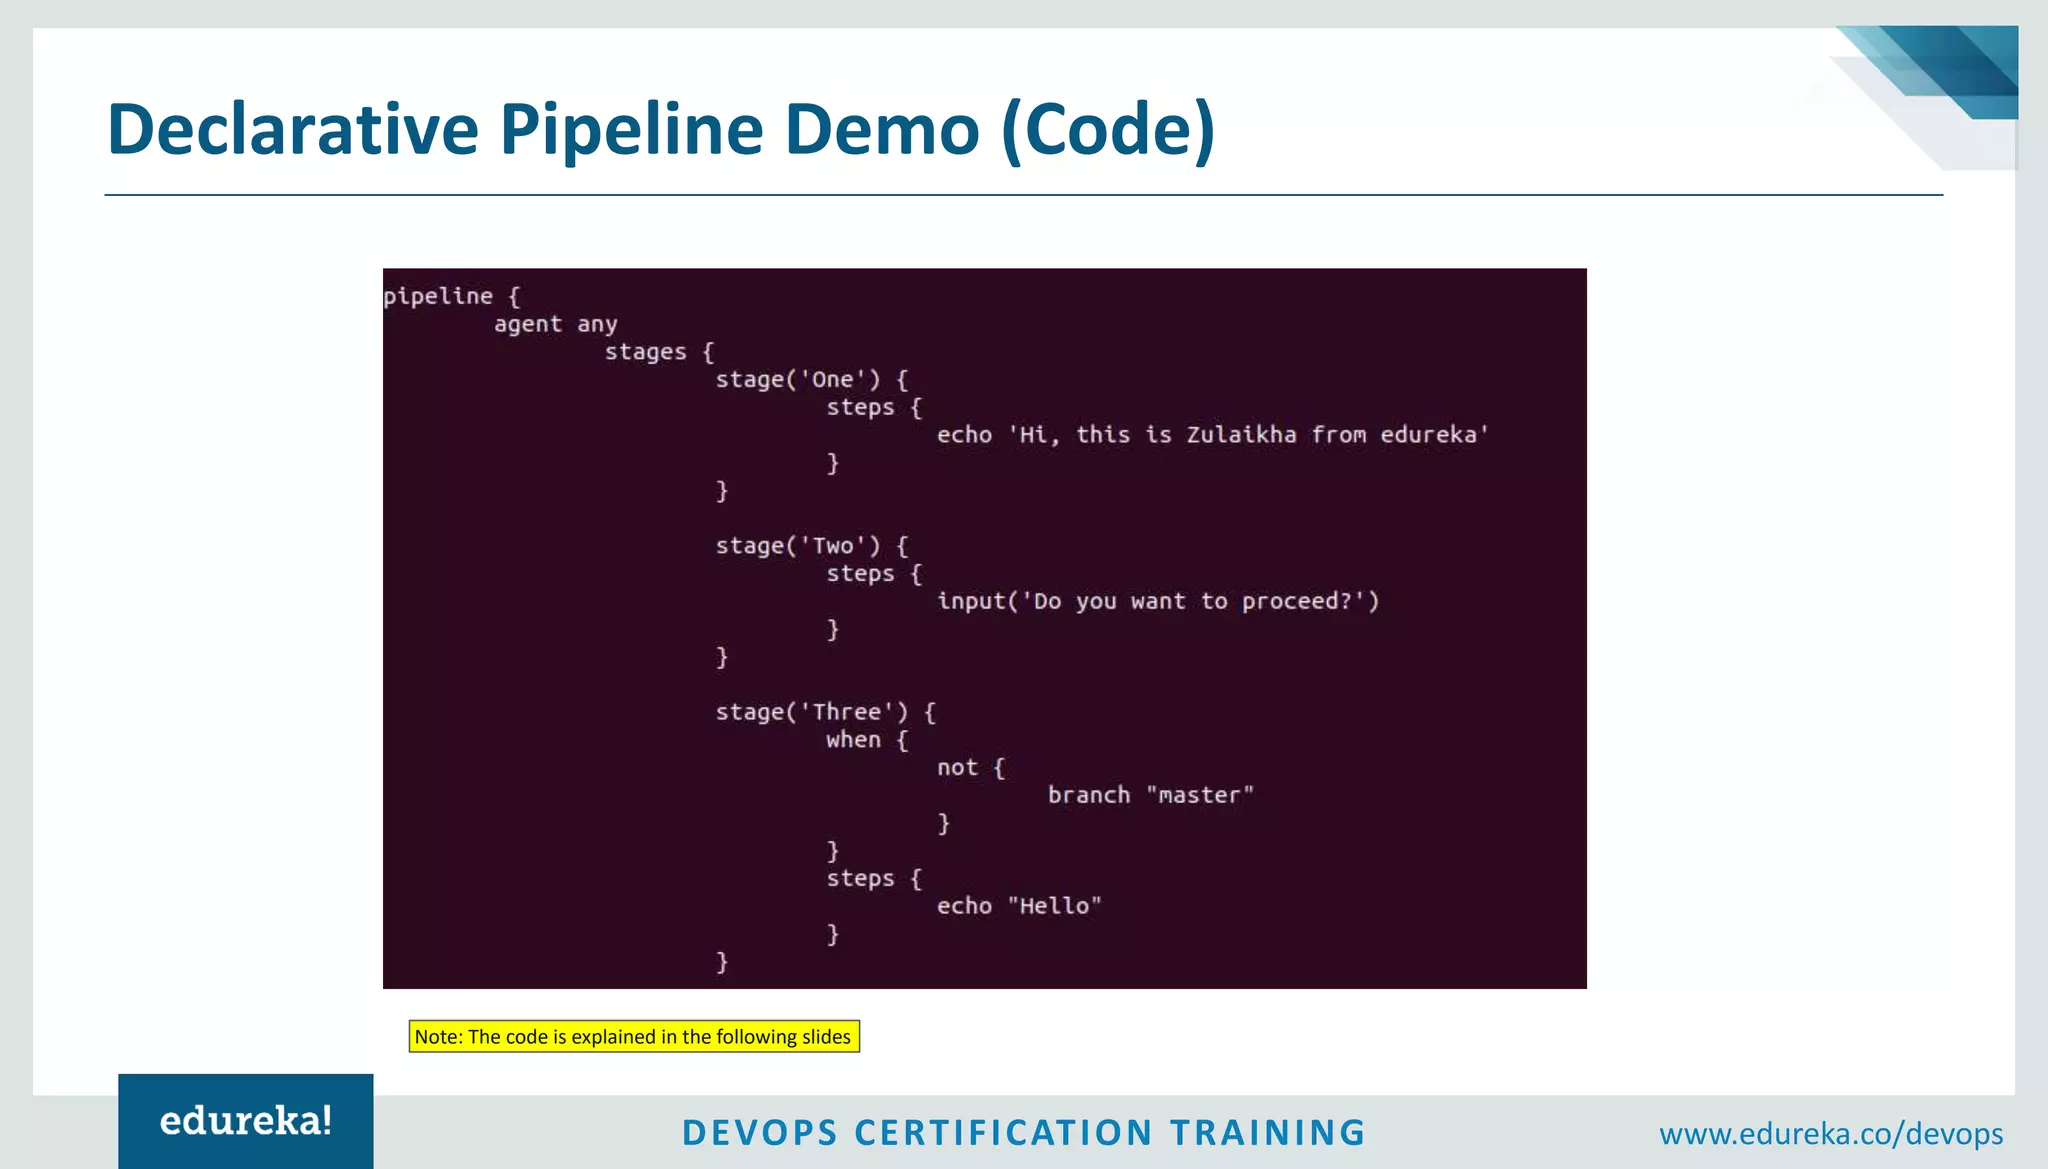Click the Declarative Pipeline Demo (Code) title
Viewport: 2048px width, 1169px height.
tap(661, 130)
